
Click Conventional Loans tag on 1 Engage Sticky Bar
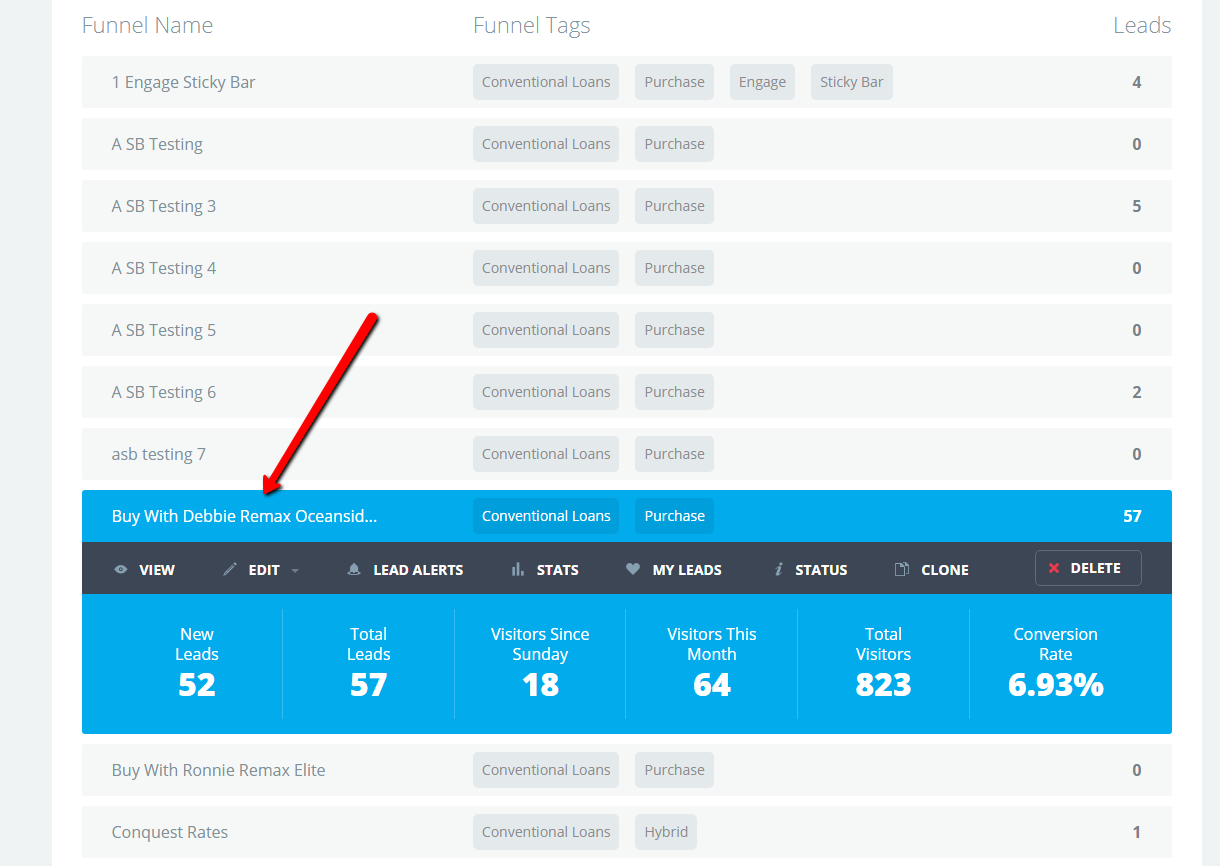coord(546,82)
